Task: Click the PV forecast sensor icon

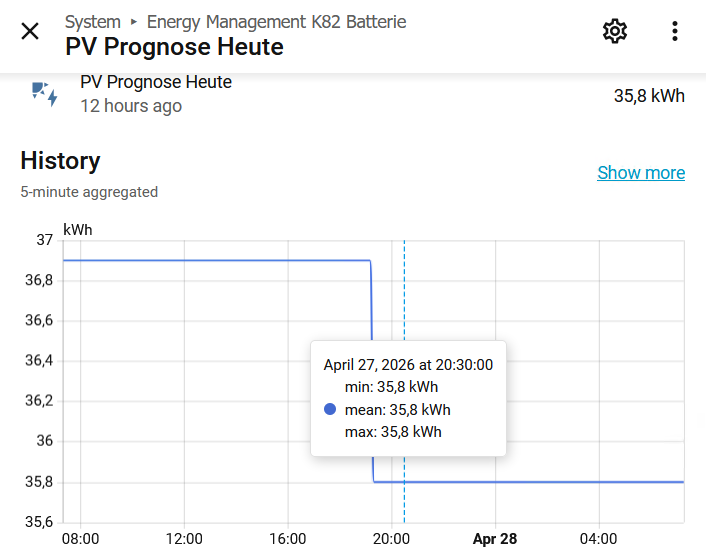Action: point(45,95)
